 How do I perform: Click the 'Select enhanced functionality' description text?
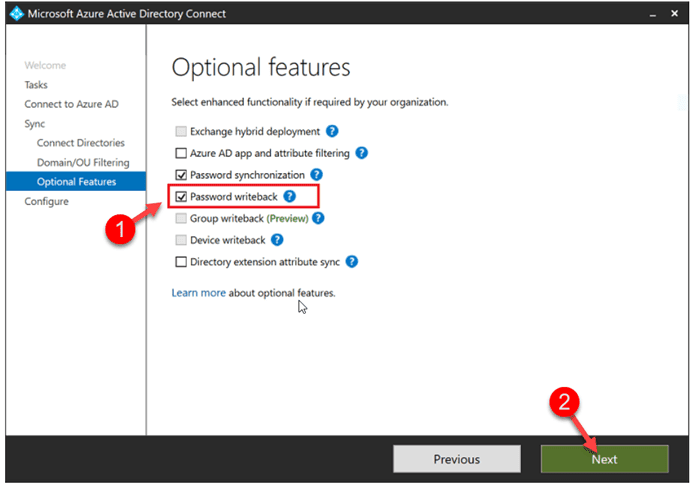(x=310, y=102)
